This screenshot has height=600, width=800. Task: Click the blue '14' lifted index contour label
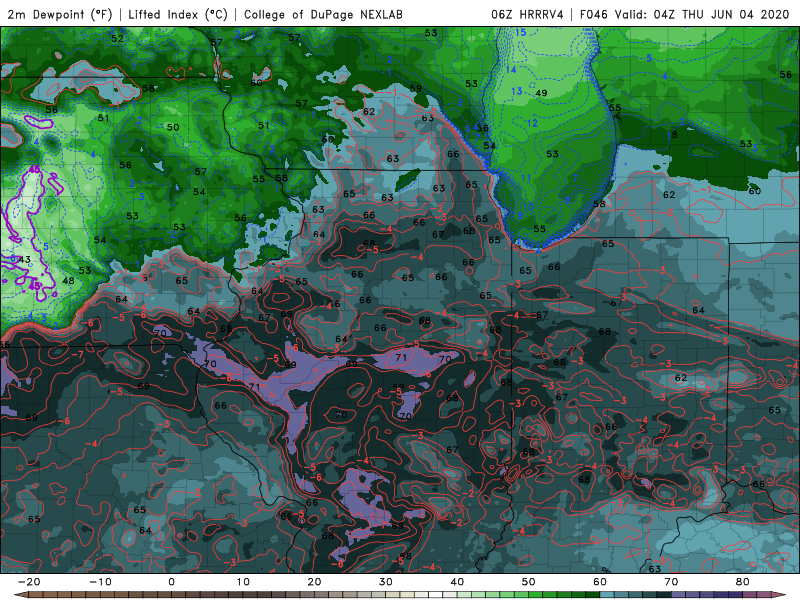pyautogui.click(x=511, y=69)
